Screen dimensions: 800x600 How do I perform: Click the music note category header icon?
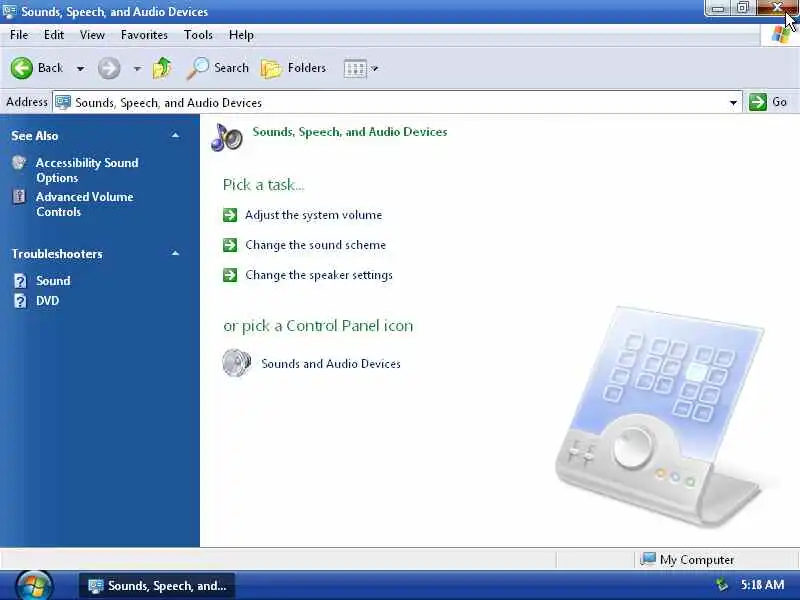[x=227, y=137]
